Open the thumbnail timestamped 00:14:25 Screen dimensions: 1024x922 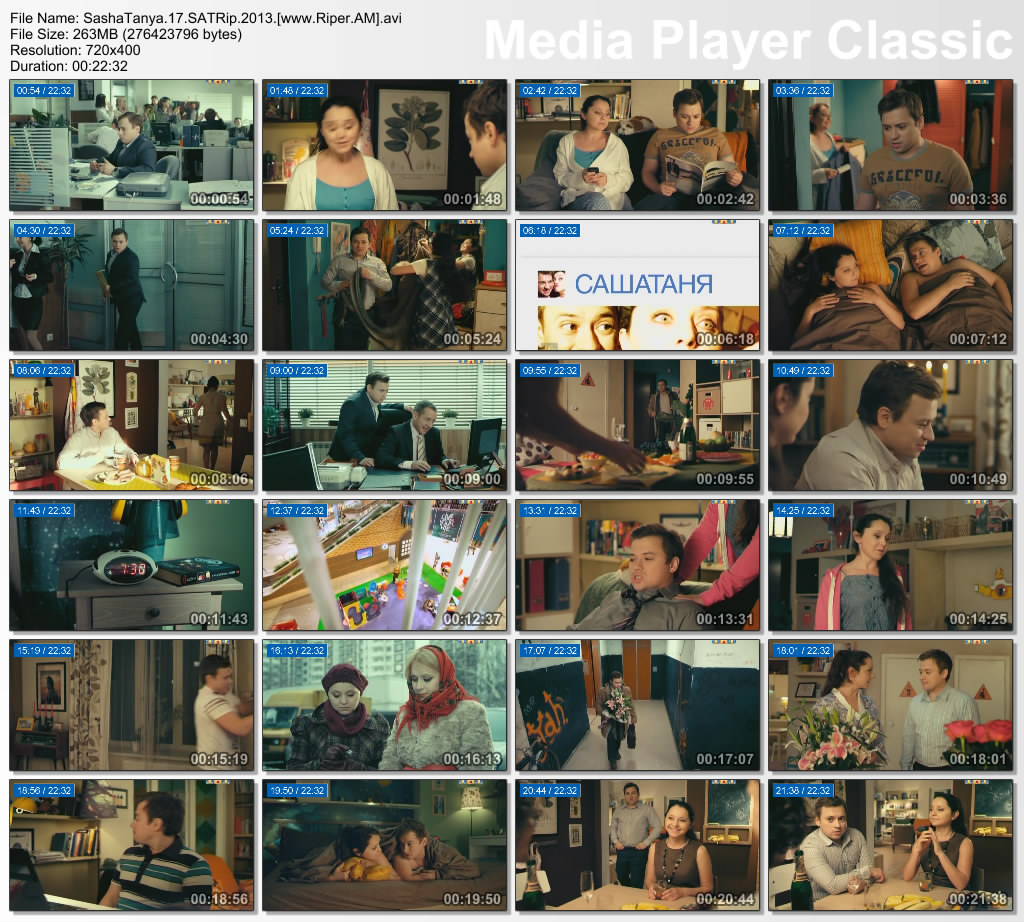(890, 565)
